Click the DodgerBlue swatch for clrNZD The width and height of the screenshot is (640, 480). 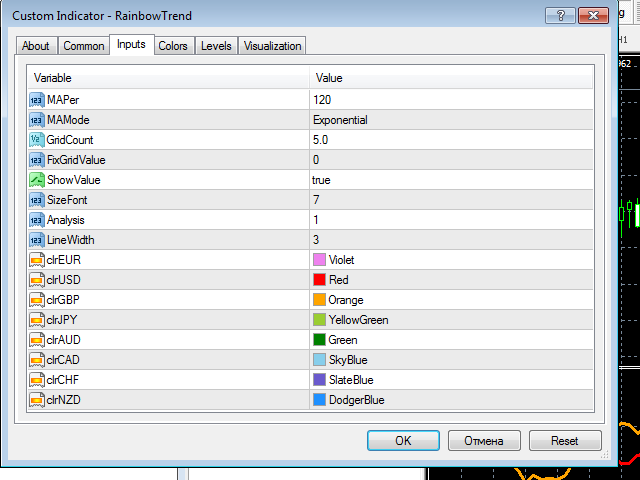coord(319,400)
